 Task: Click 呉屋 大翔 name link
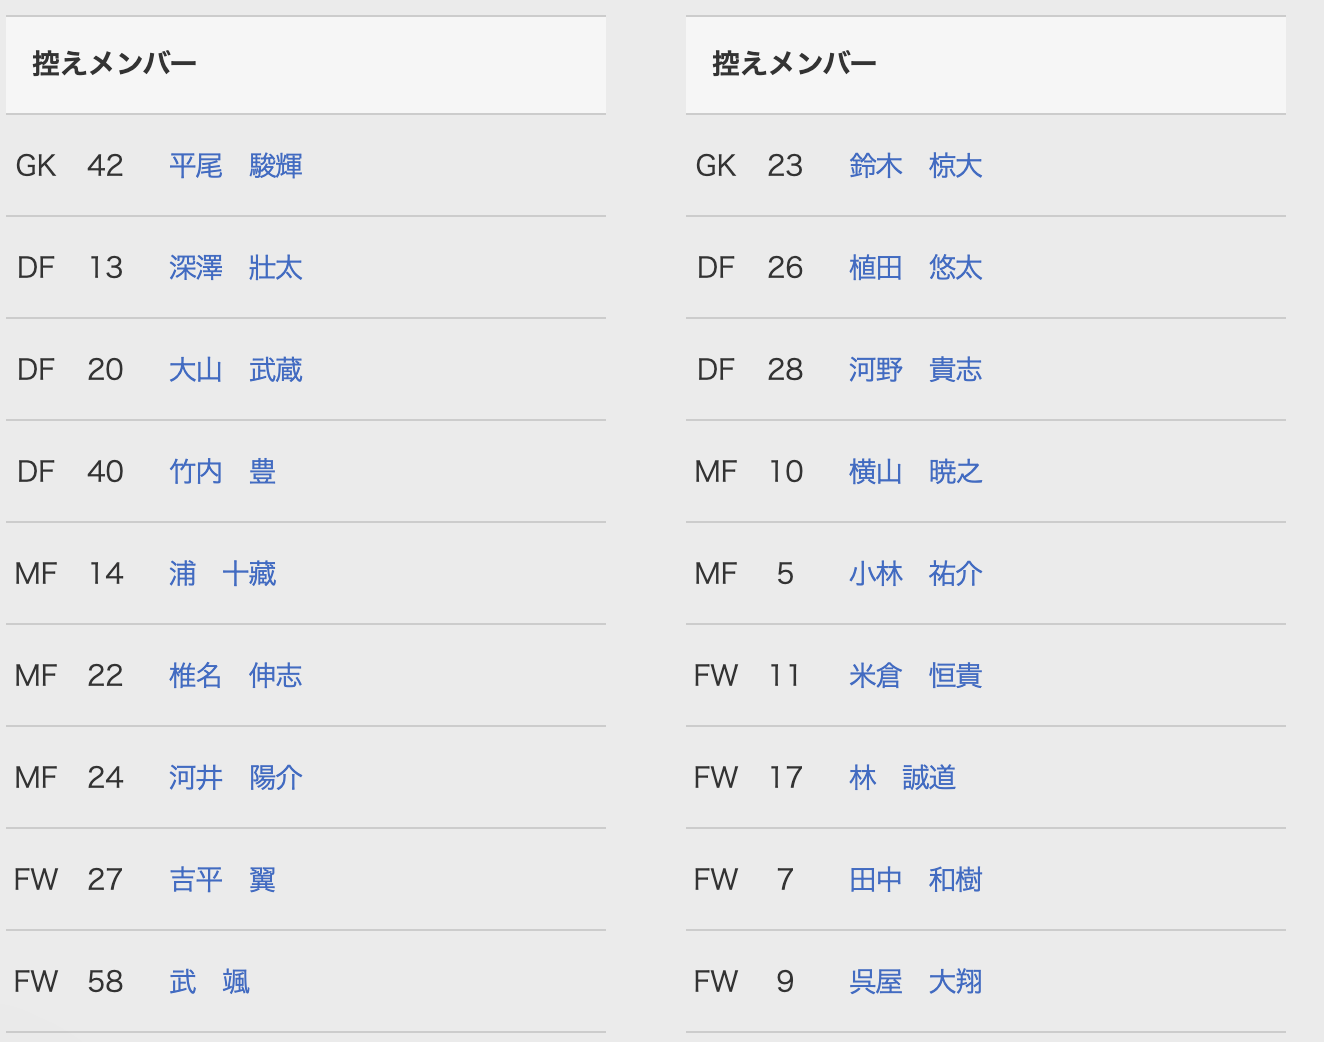(915, 982)
